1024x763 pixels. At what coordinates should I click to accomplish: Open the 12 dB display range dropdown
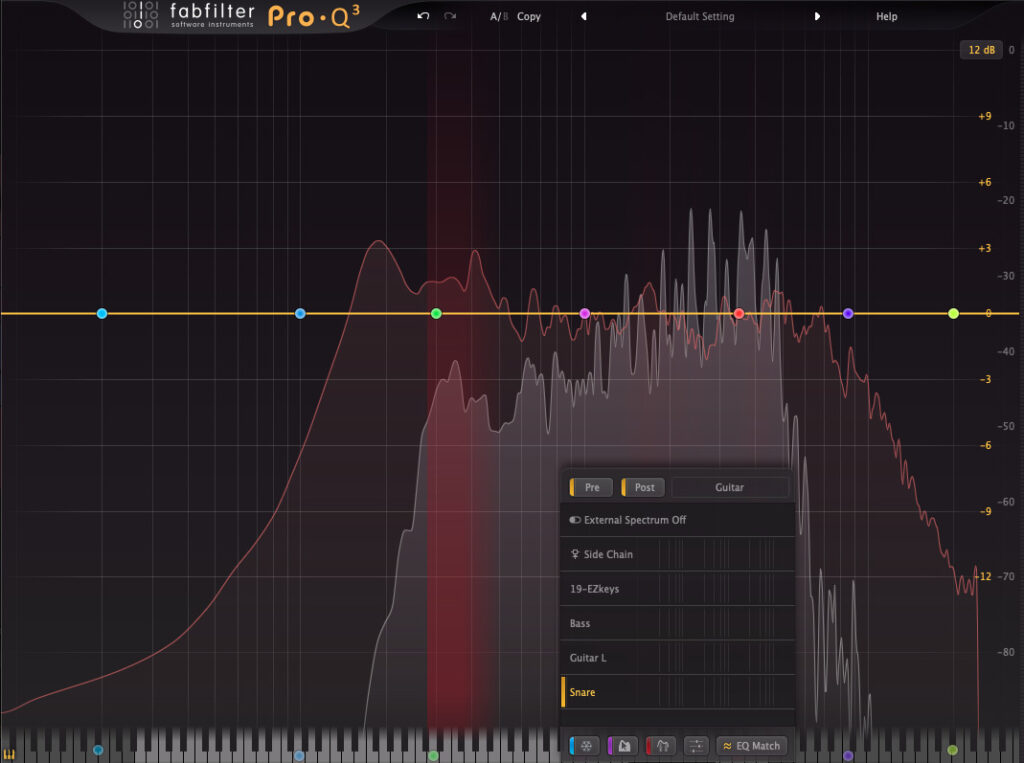pos(980,50)
